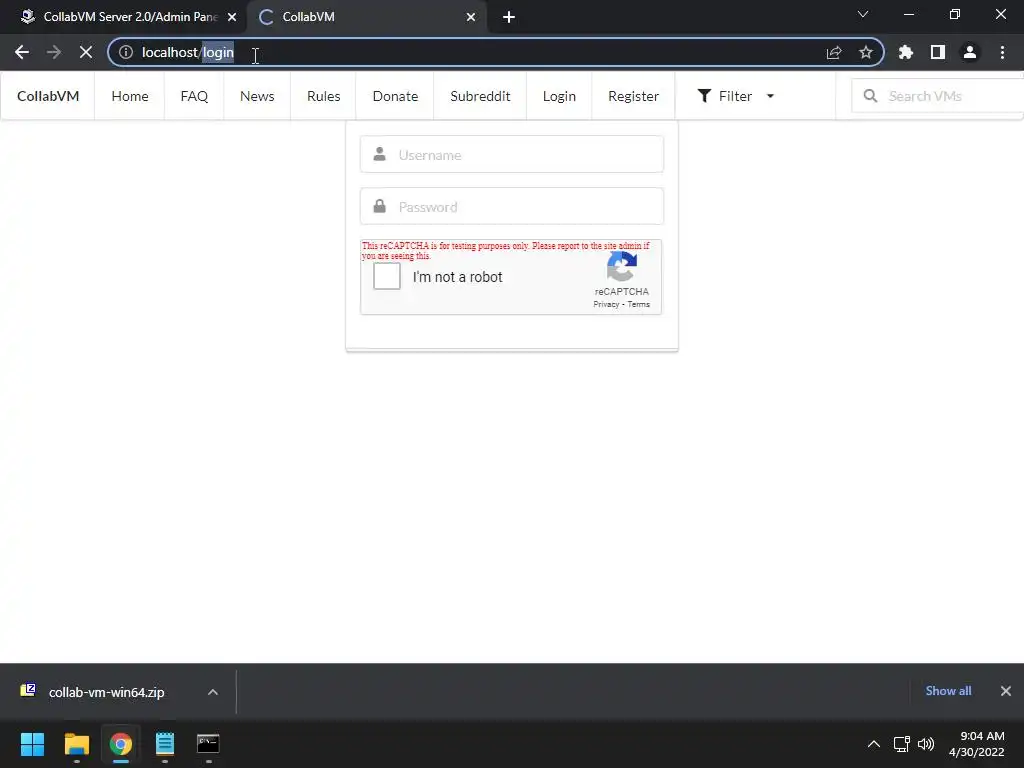
Task: Go to the Home page
Action: pyautogui.click(x=130, y=96)
